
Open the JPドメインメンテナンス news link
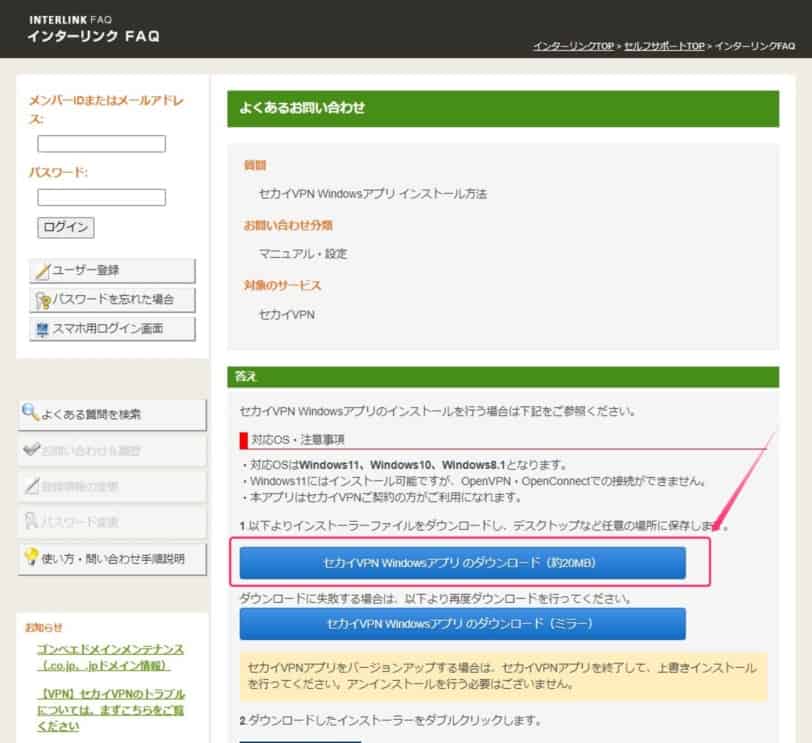click(x=110, y=657)
